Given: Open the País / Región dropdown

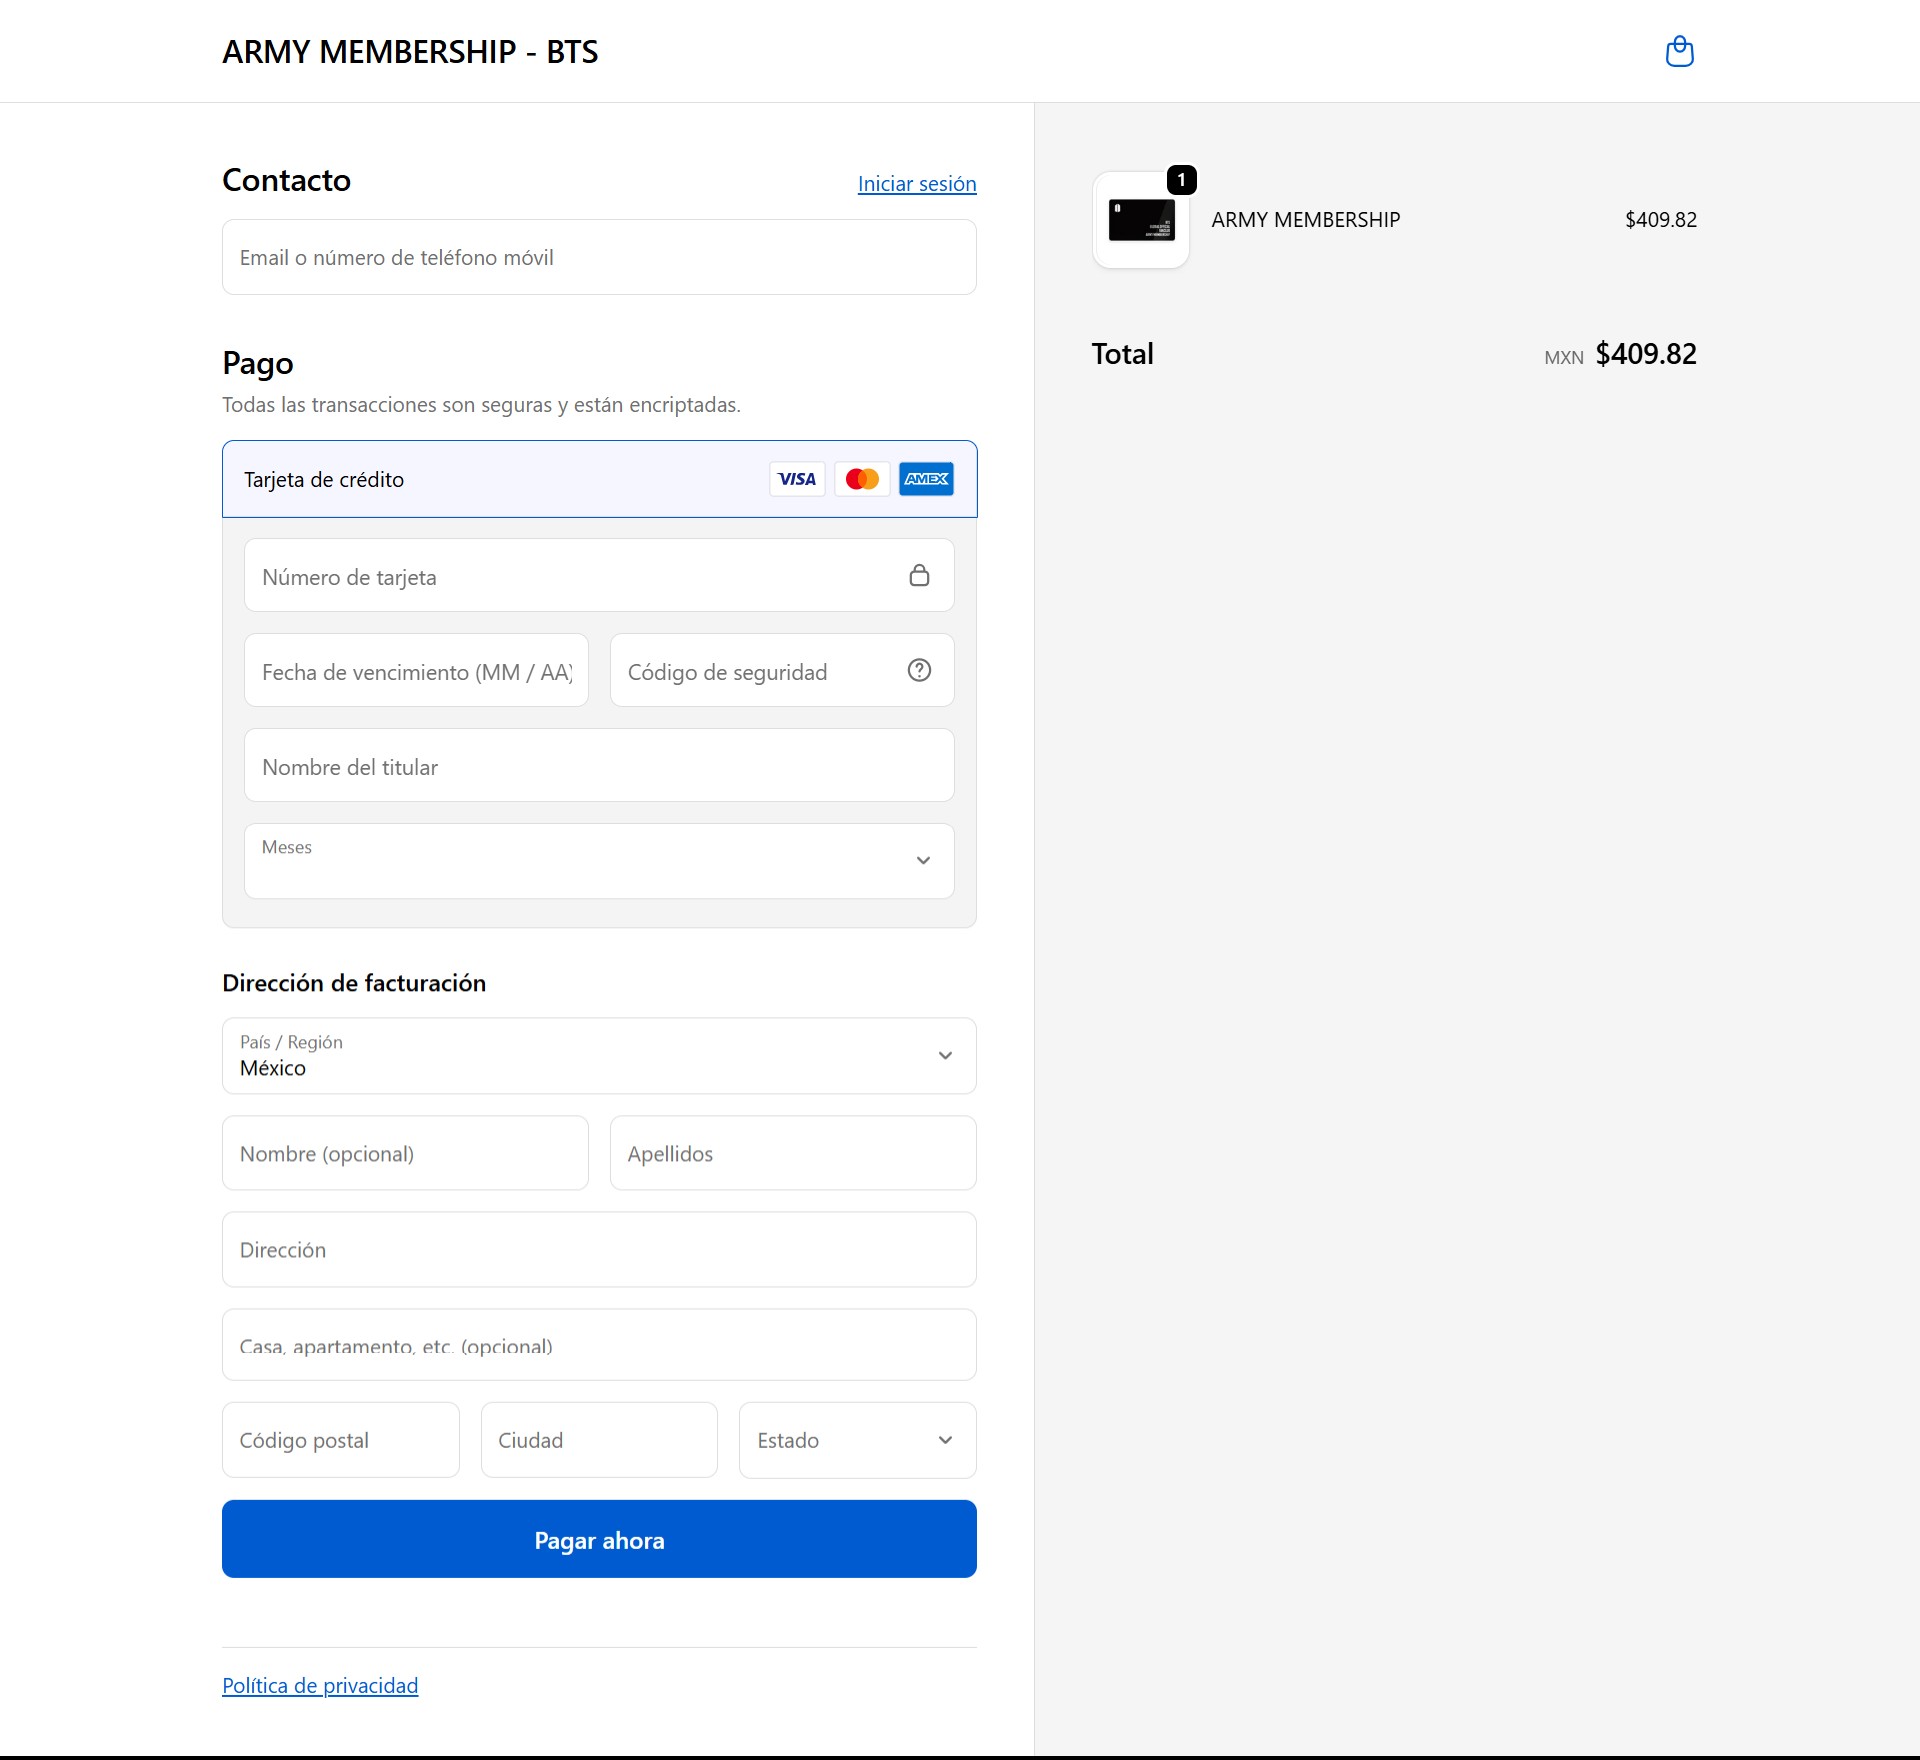Looking at the screenshot, I should 599,1056.
